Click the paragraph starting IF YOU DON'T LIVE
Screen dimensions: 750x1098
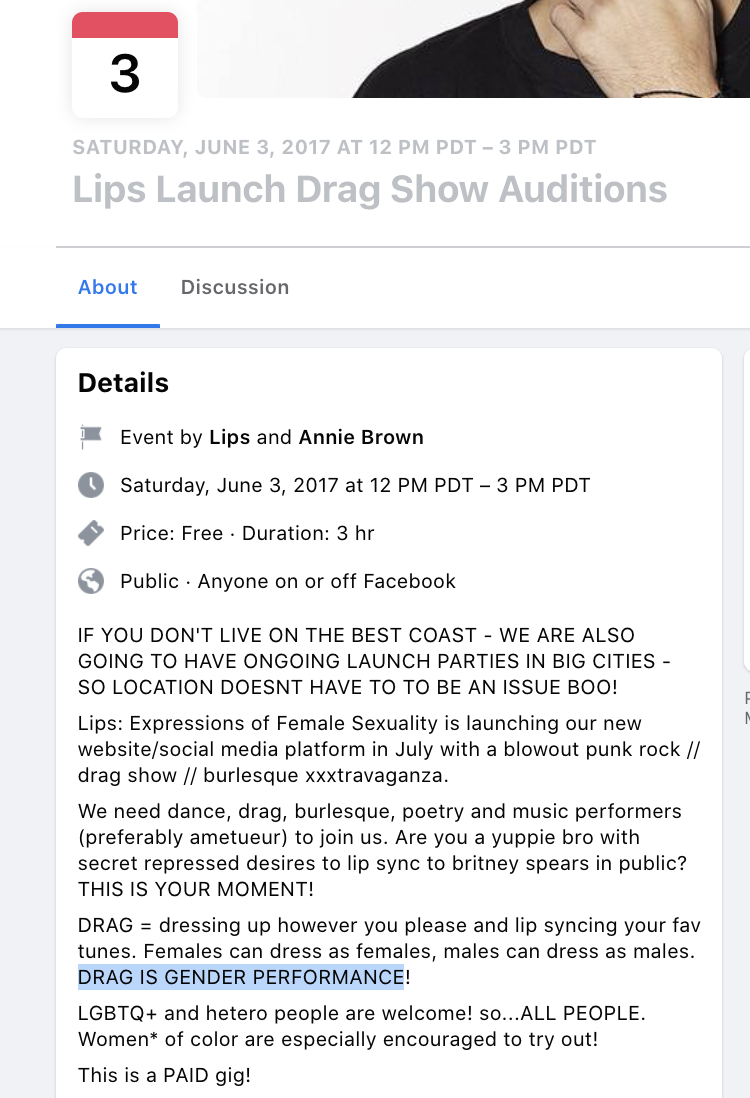tap(374, 661)
